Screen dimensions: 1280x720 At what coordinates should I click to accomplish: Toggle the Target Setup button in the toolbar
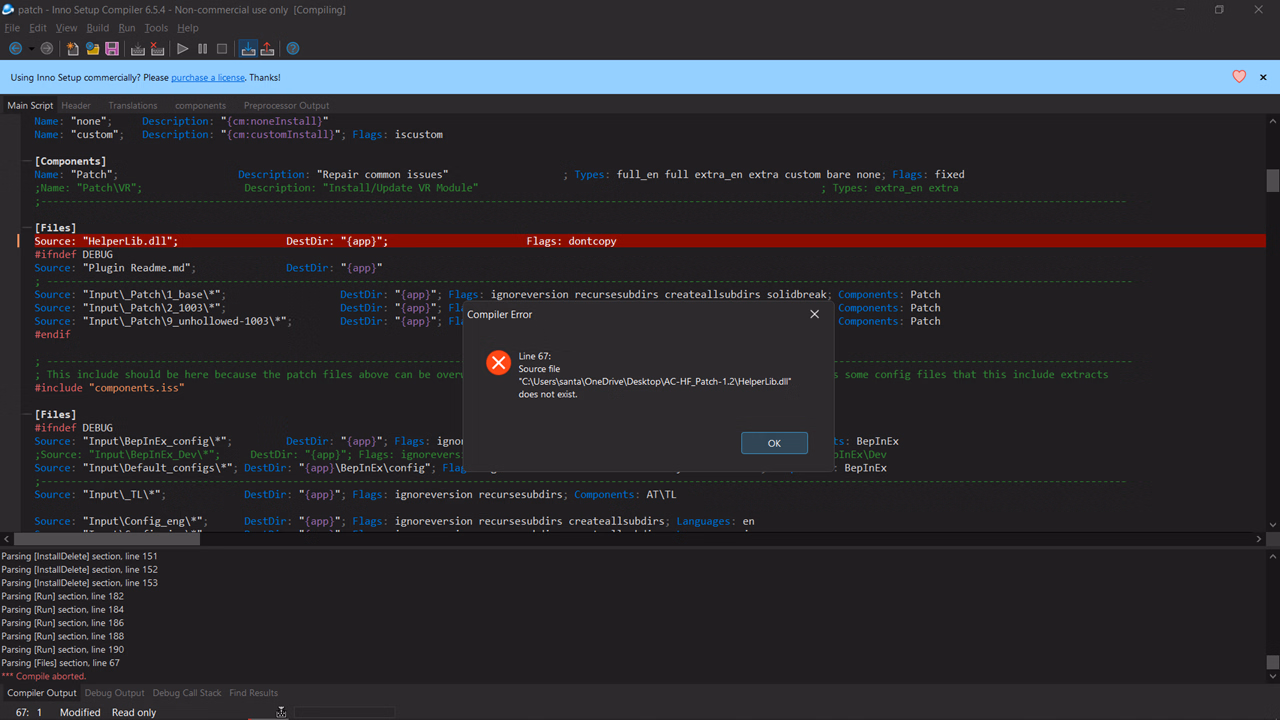coord(248,48)
